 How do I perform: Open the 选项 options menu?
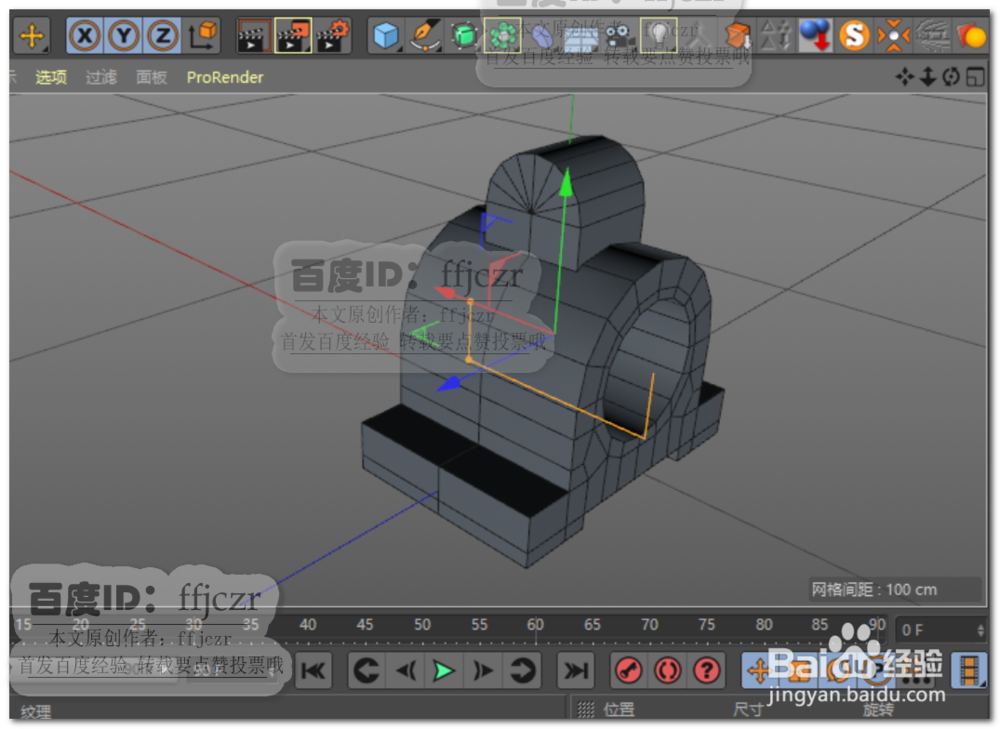[x=51, y=78]
